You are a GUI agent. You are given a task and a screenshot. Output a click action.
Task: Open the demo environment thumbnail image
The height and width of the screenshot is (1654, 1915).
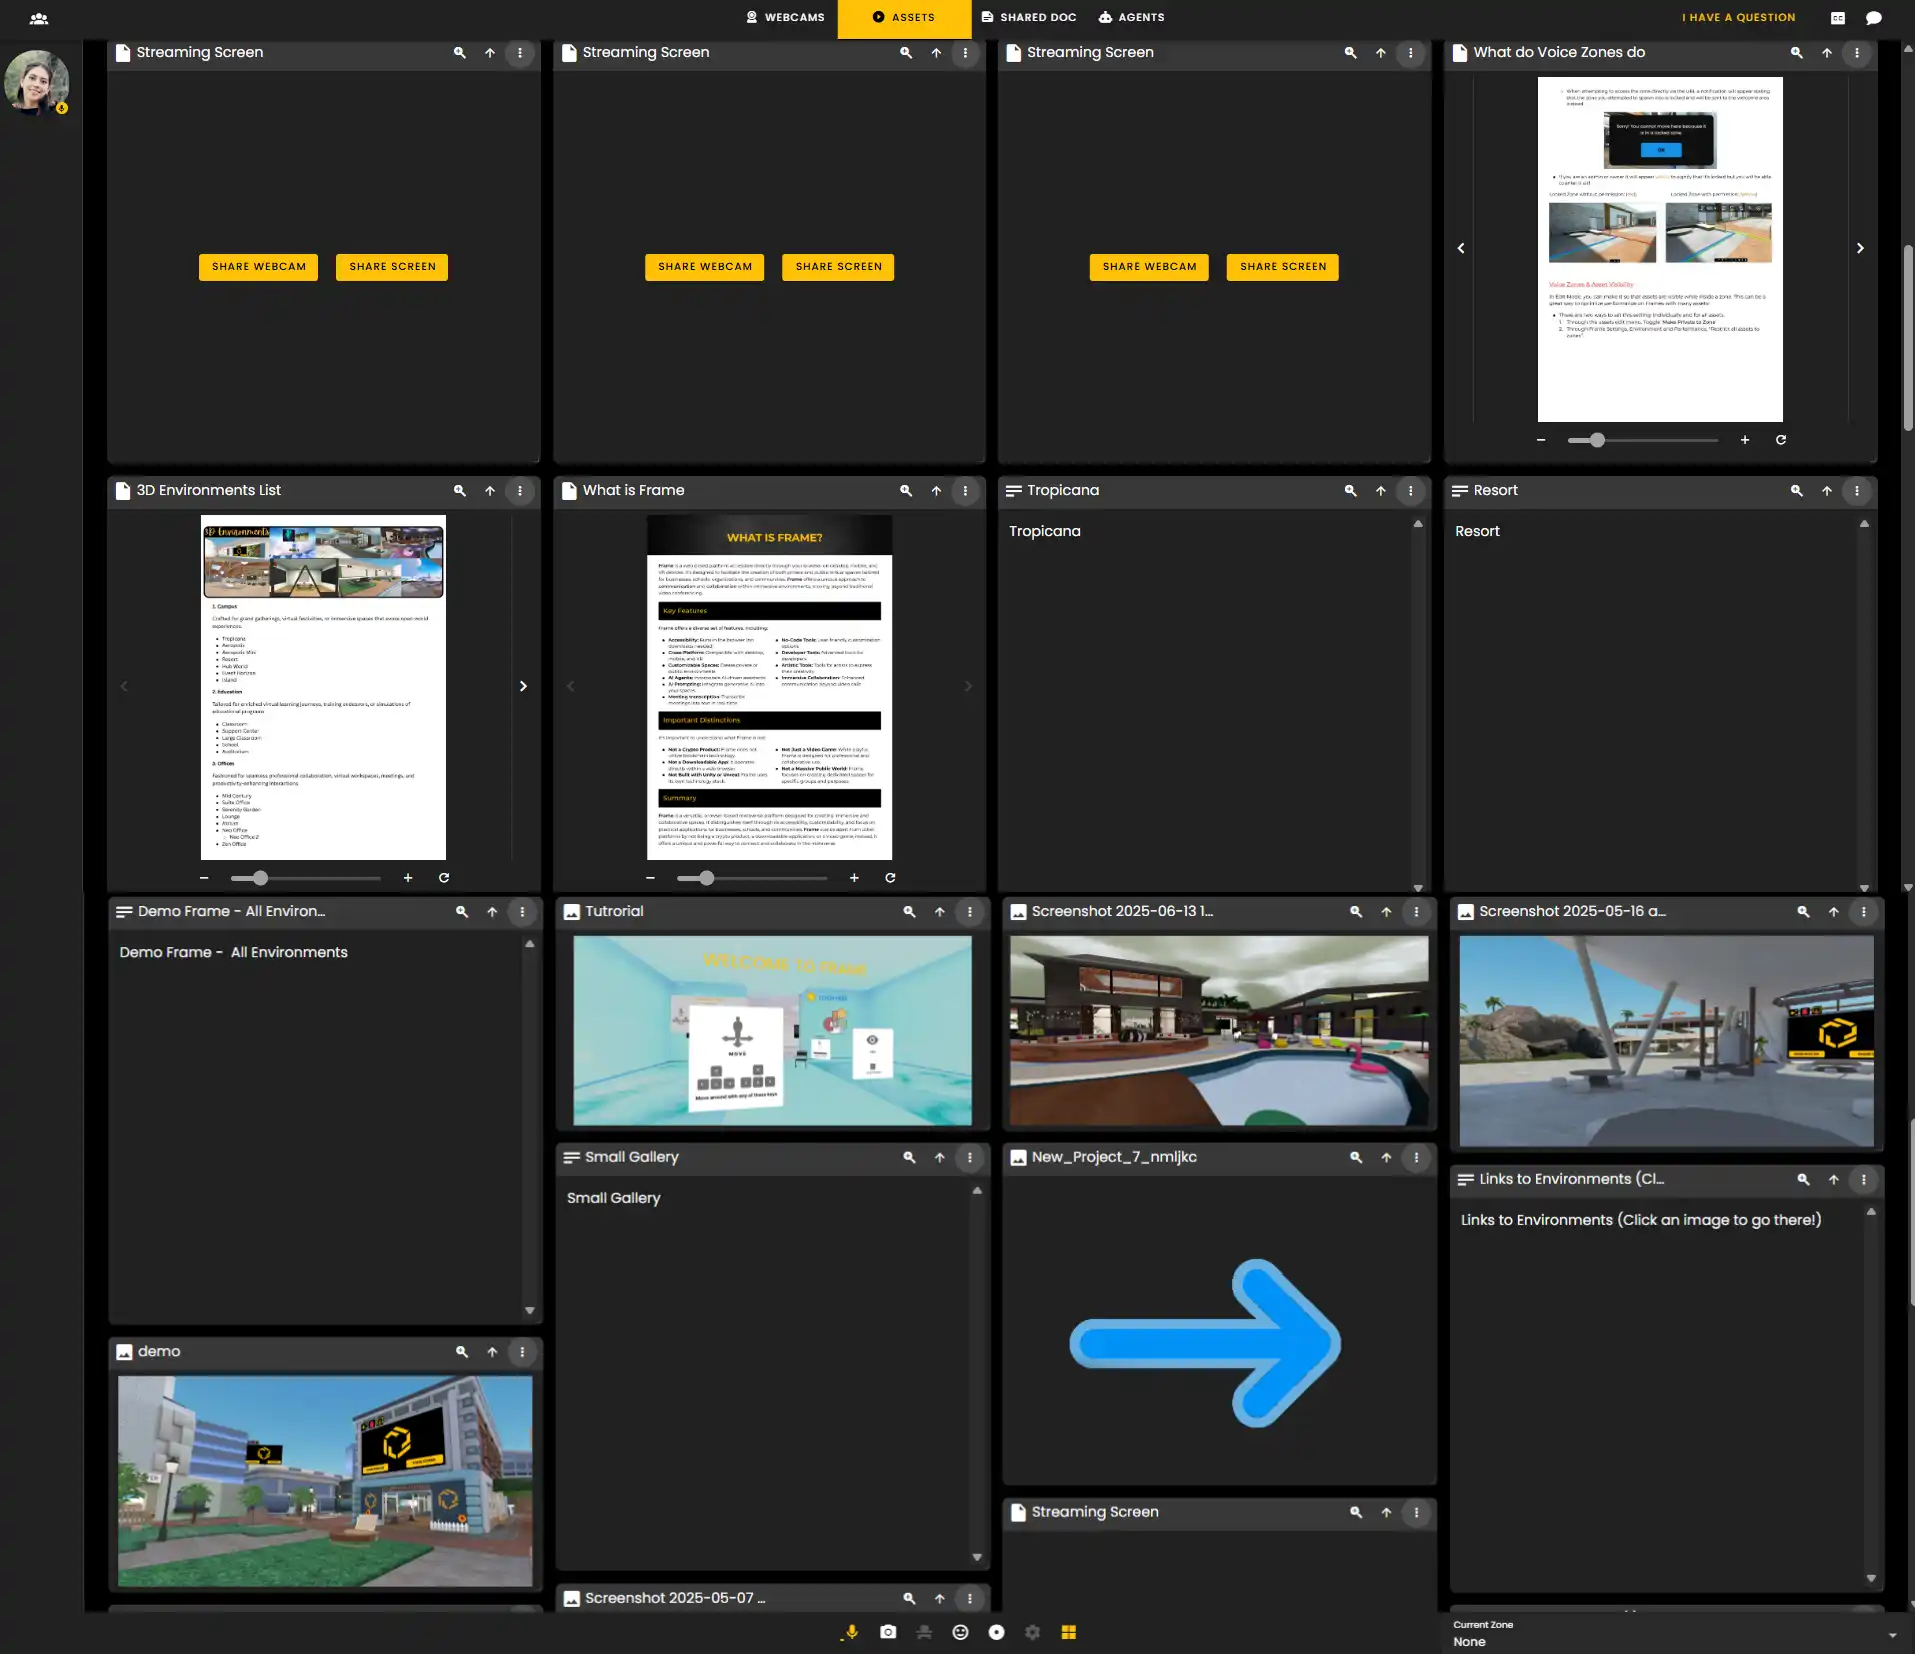tap(325, 1480)
